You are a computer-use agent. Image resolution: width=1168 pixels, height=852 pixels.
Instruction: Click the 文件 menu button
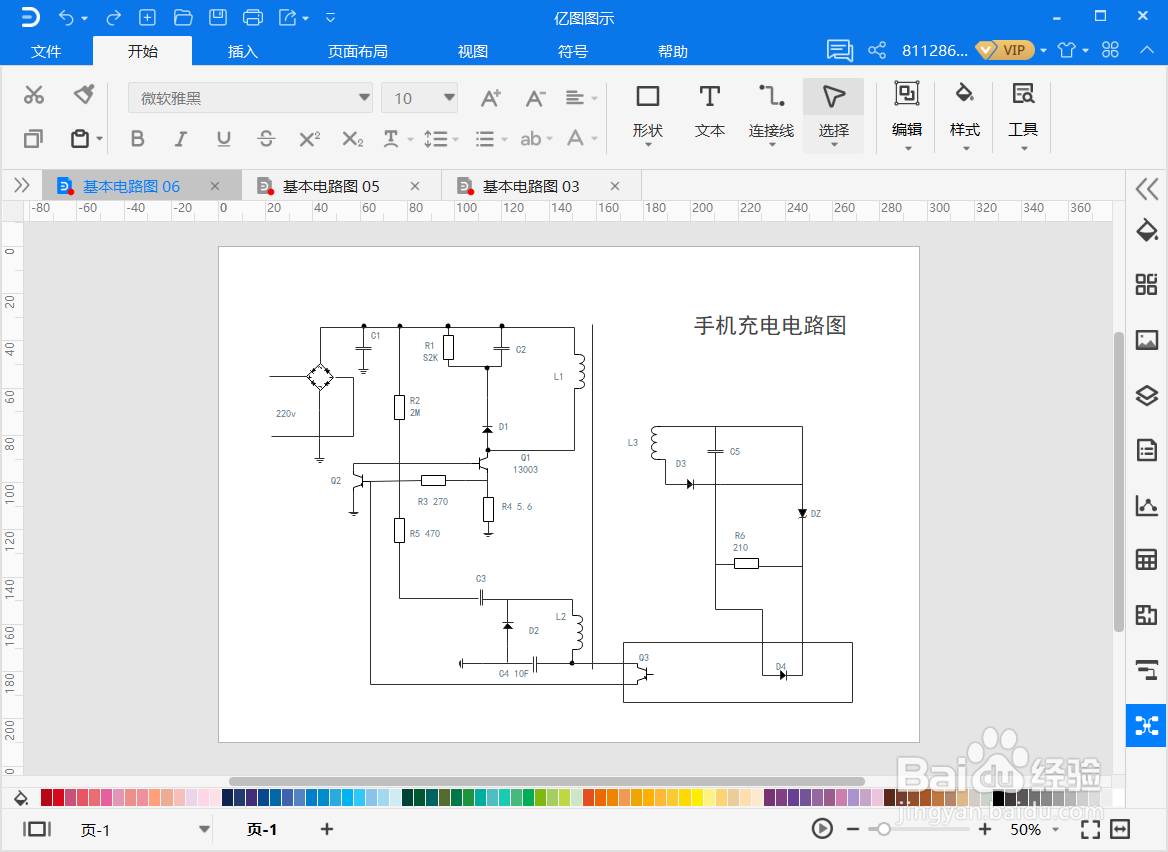(x=46, y=51)
